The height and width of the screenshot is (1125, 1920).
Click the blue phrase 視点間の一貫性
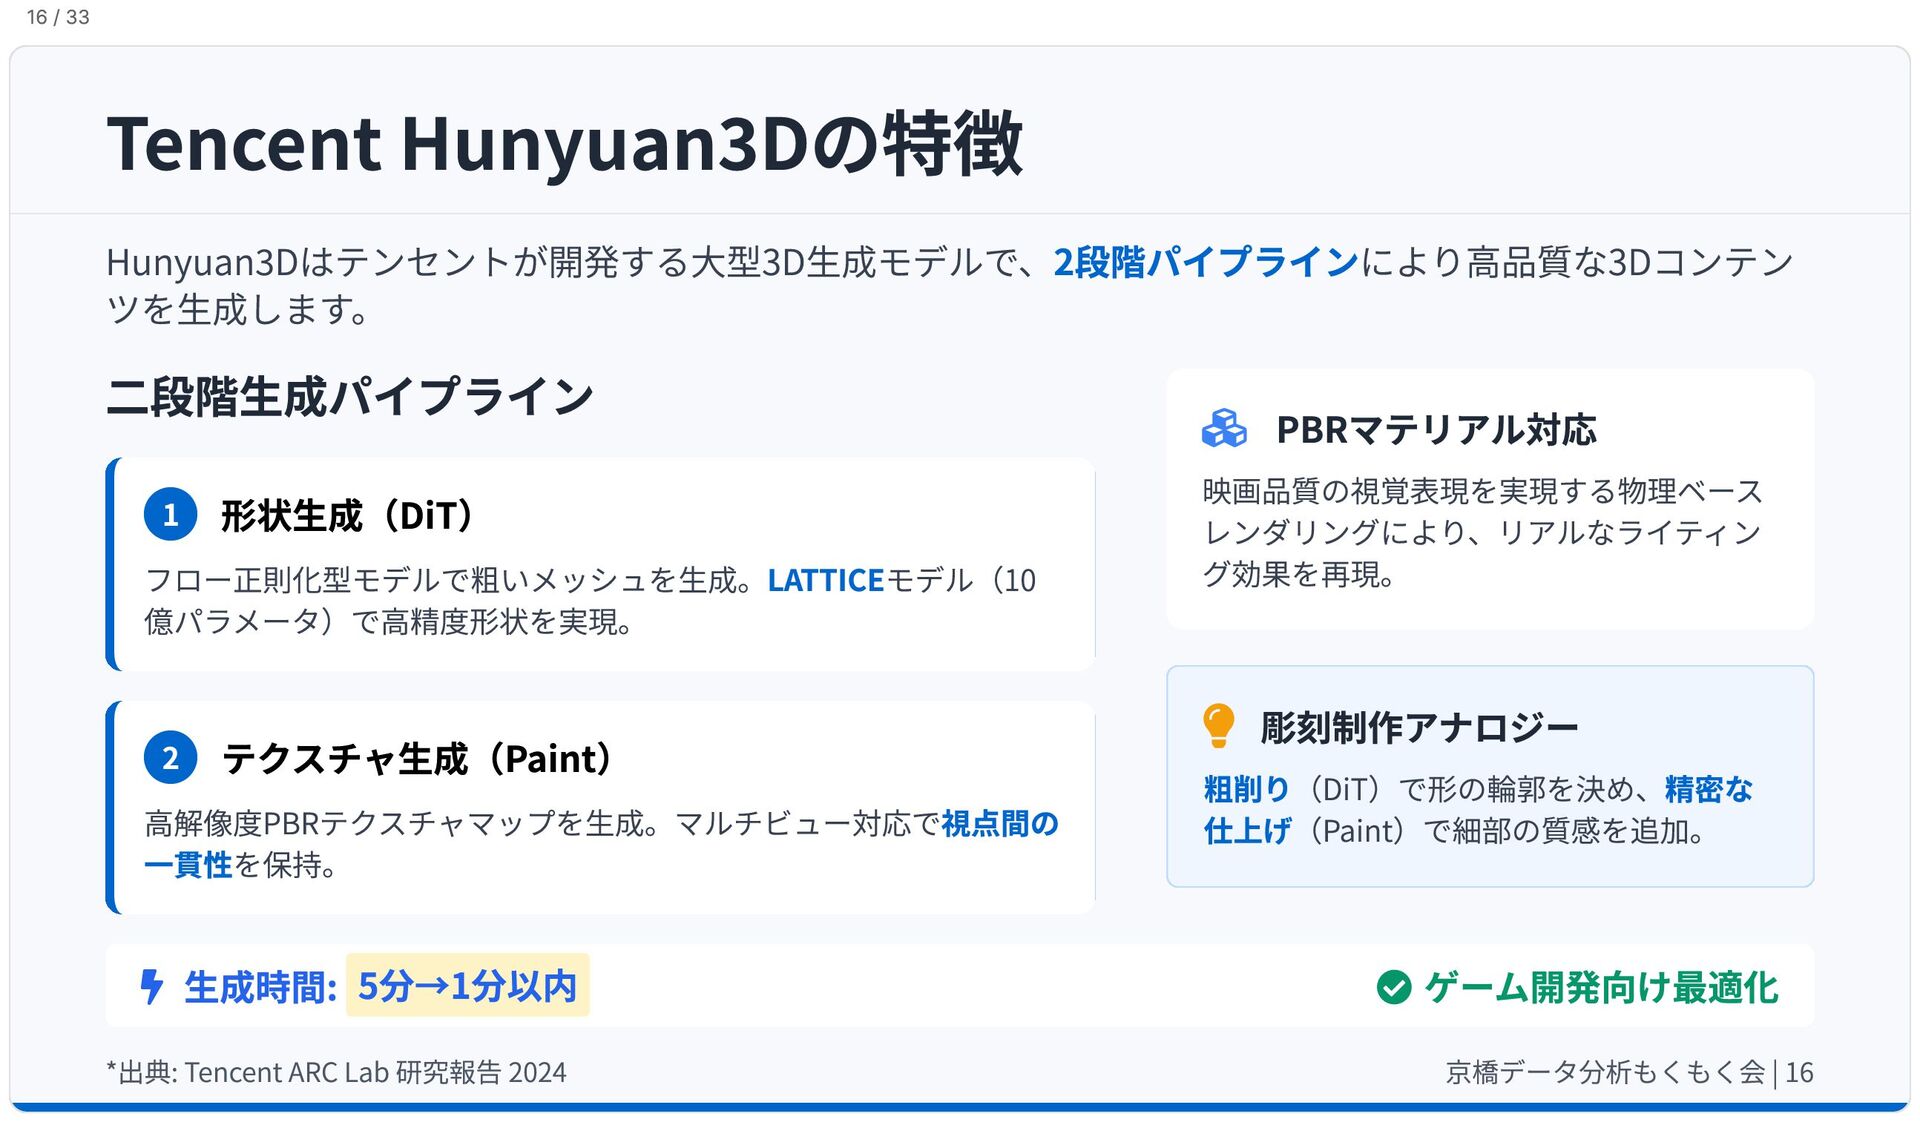pyautogui.click(x=601, y=844)
